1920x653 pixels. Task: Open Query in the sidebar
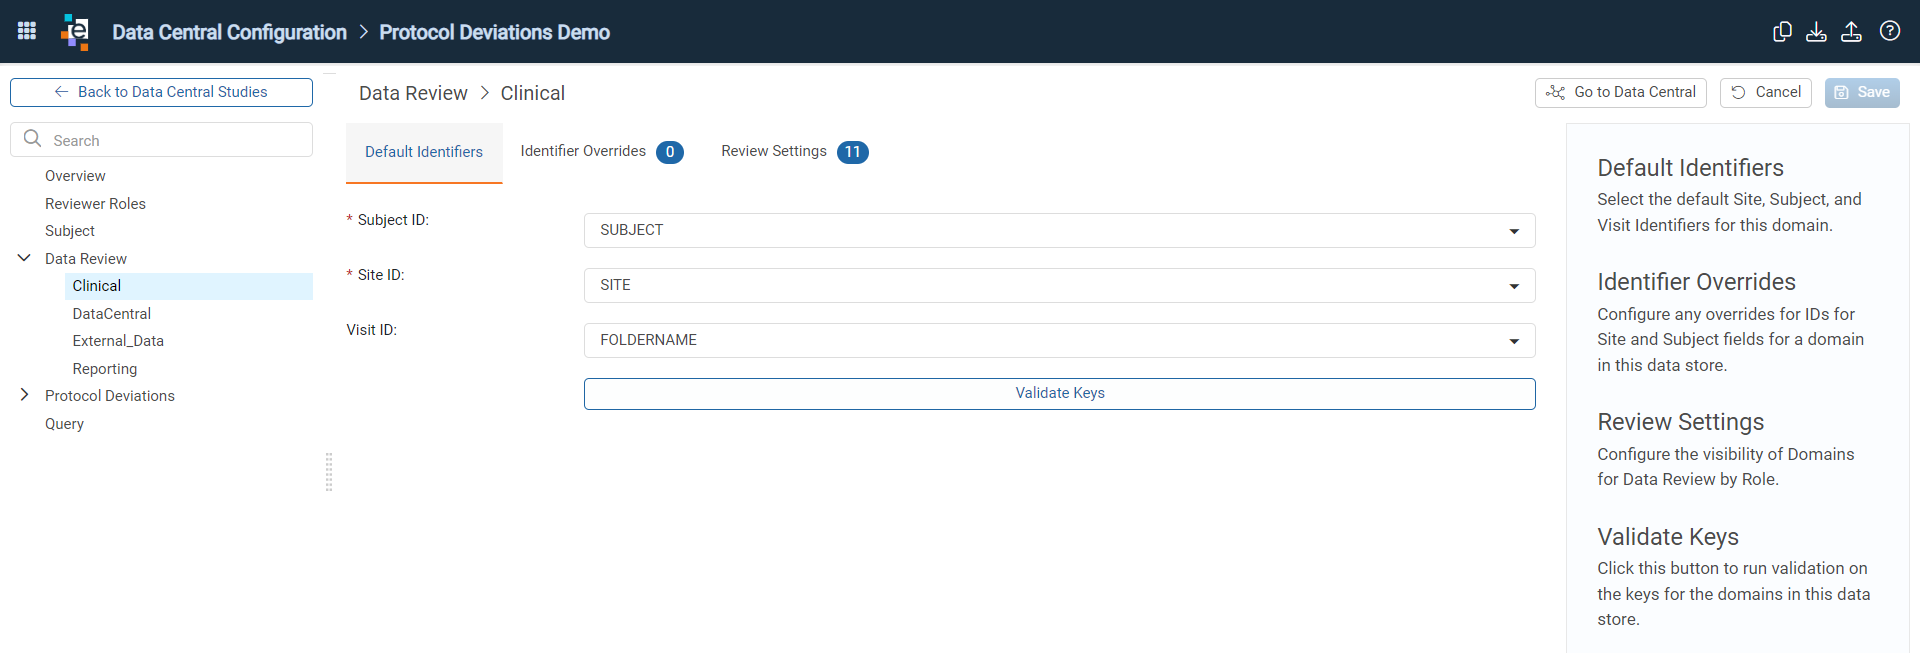tap(64, 424)
